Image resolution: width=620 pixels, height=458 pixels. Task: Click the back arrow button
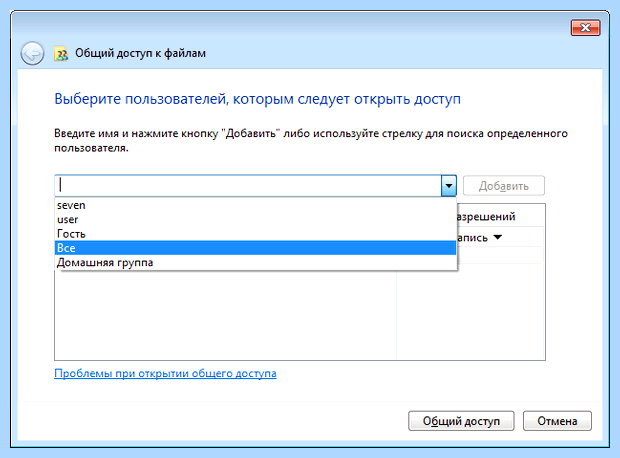pyautogui.click(x=32, y=53)
